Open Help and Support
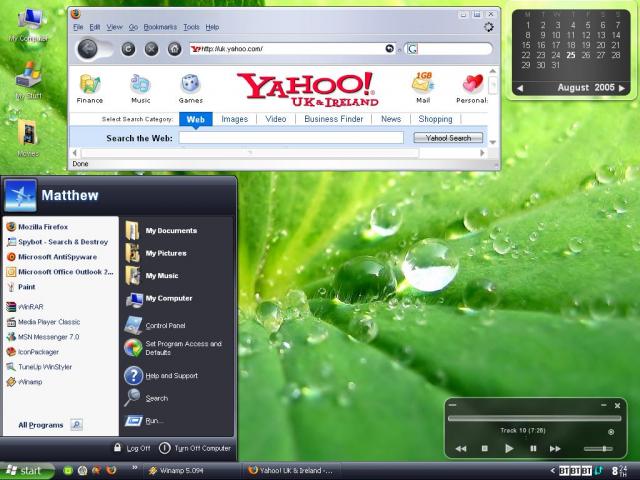Viewport: 640px width, 480px height. [x=161, y=376]
